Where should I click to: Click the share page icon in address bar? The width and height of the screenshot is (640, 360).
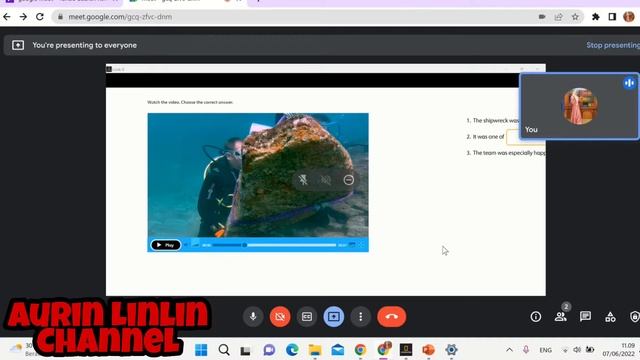[558, 17]
